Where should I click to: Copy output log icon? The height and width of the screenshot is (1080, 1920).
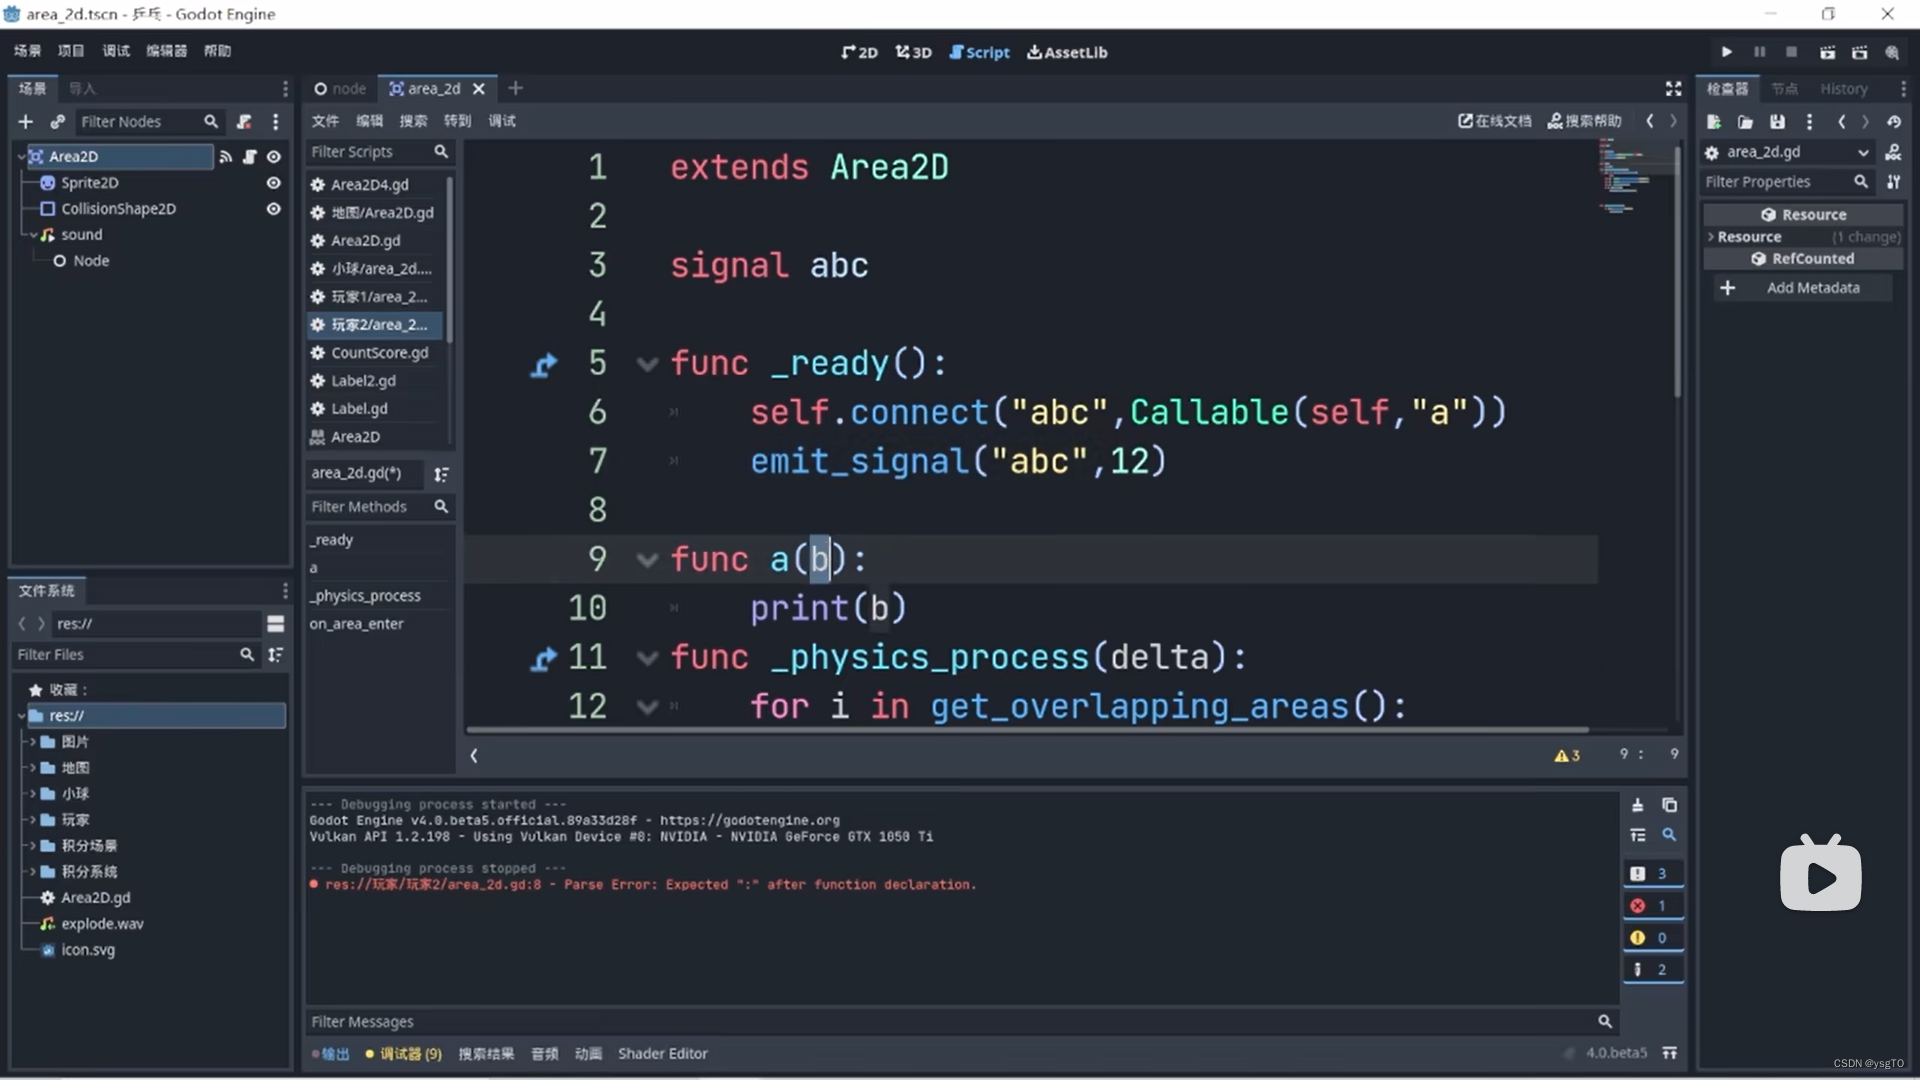tap(1669, 805)
